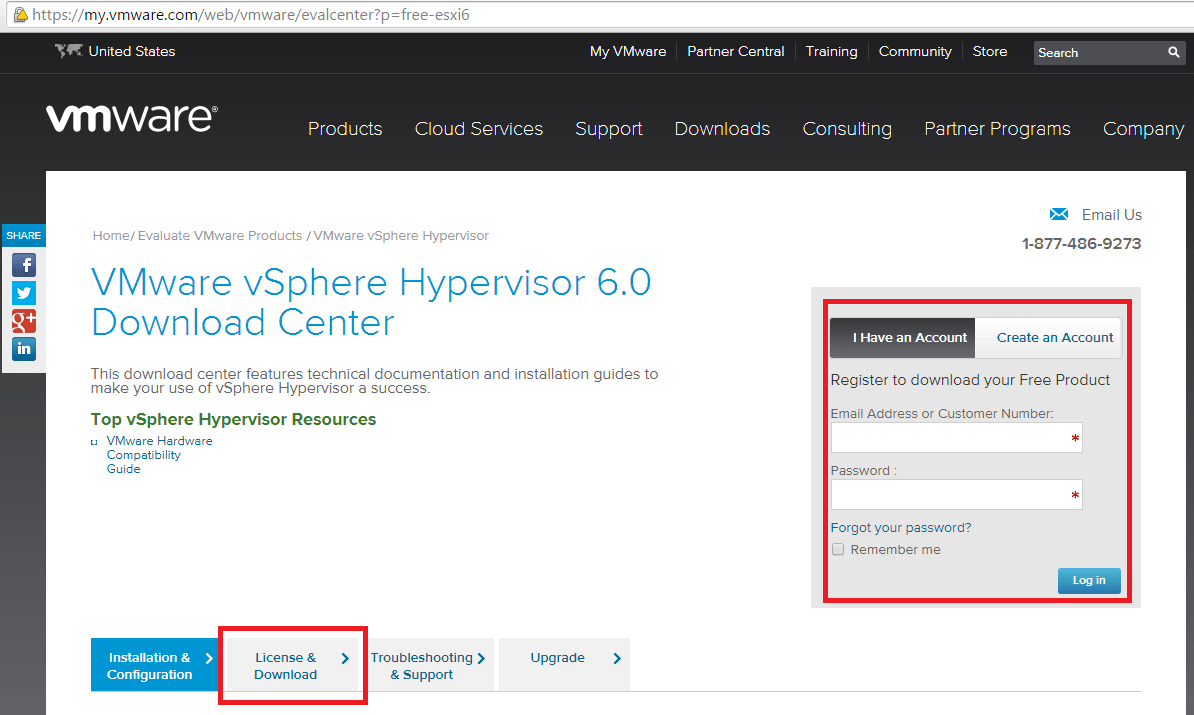Click the Password input field
Screen dimensions: 1194x715
point(956,495)
